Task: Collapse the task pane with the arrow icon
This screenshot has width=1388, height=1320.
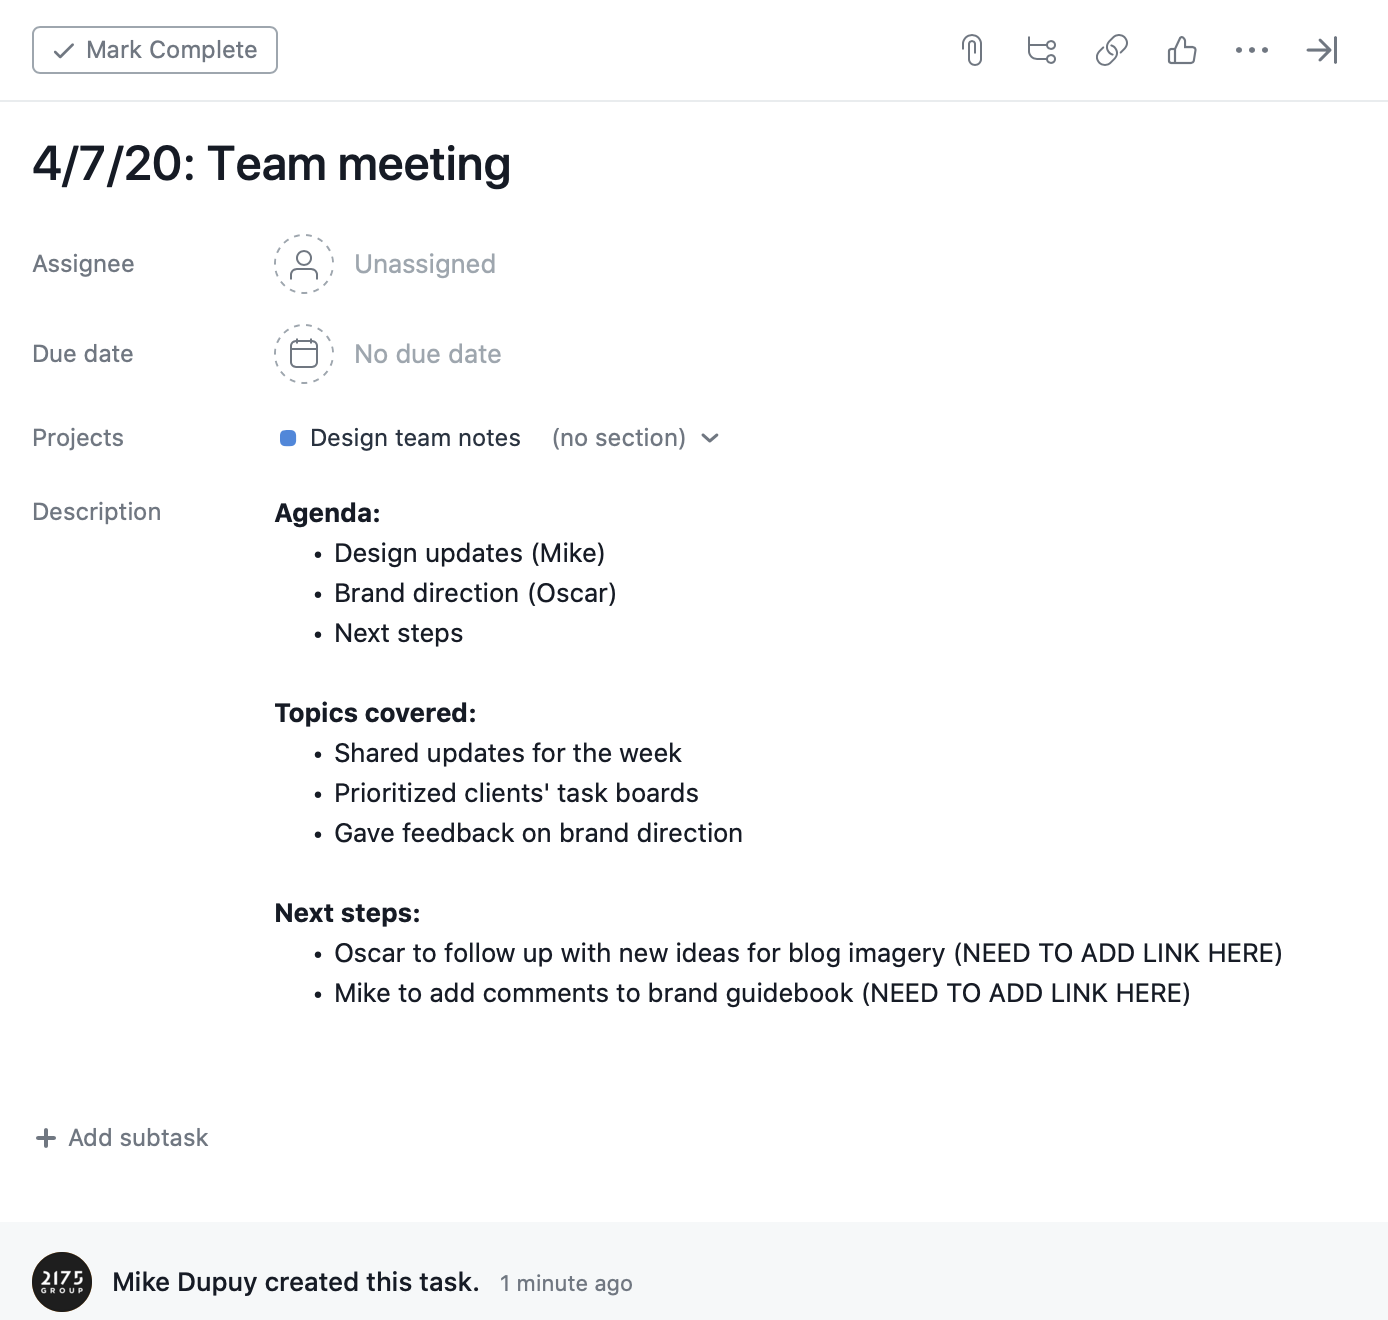Action: pos(1321,49)
